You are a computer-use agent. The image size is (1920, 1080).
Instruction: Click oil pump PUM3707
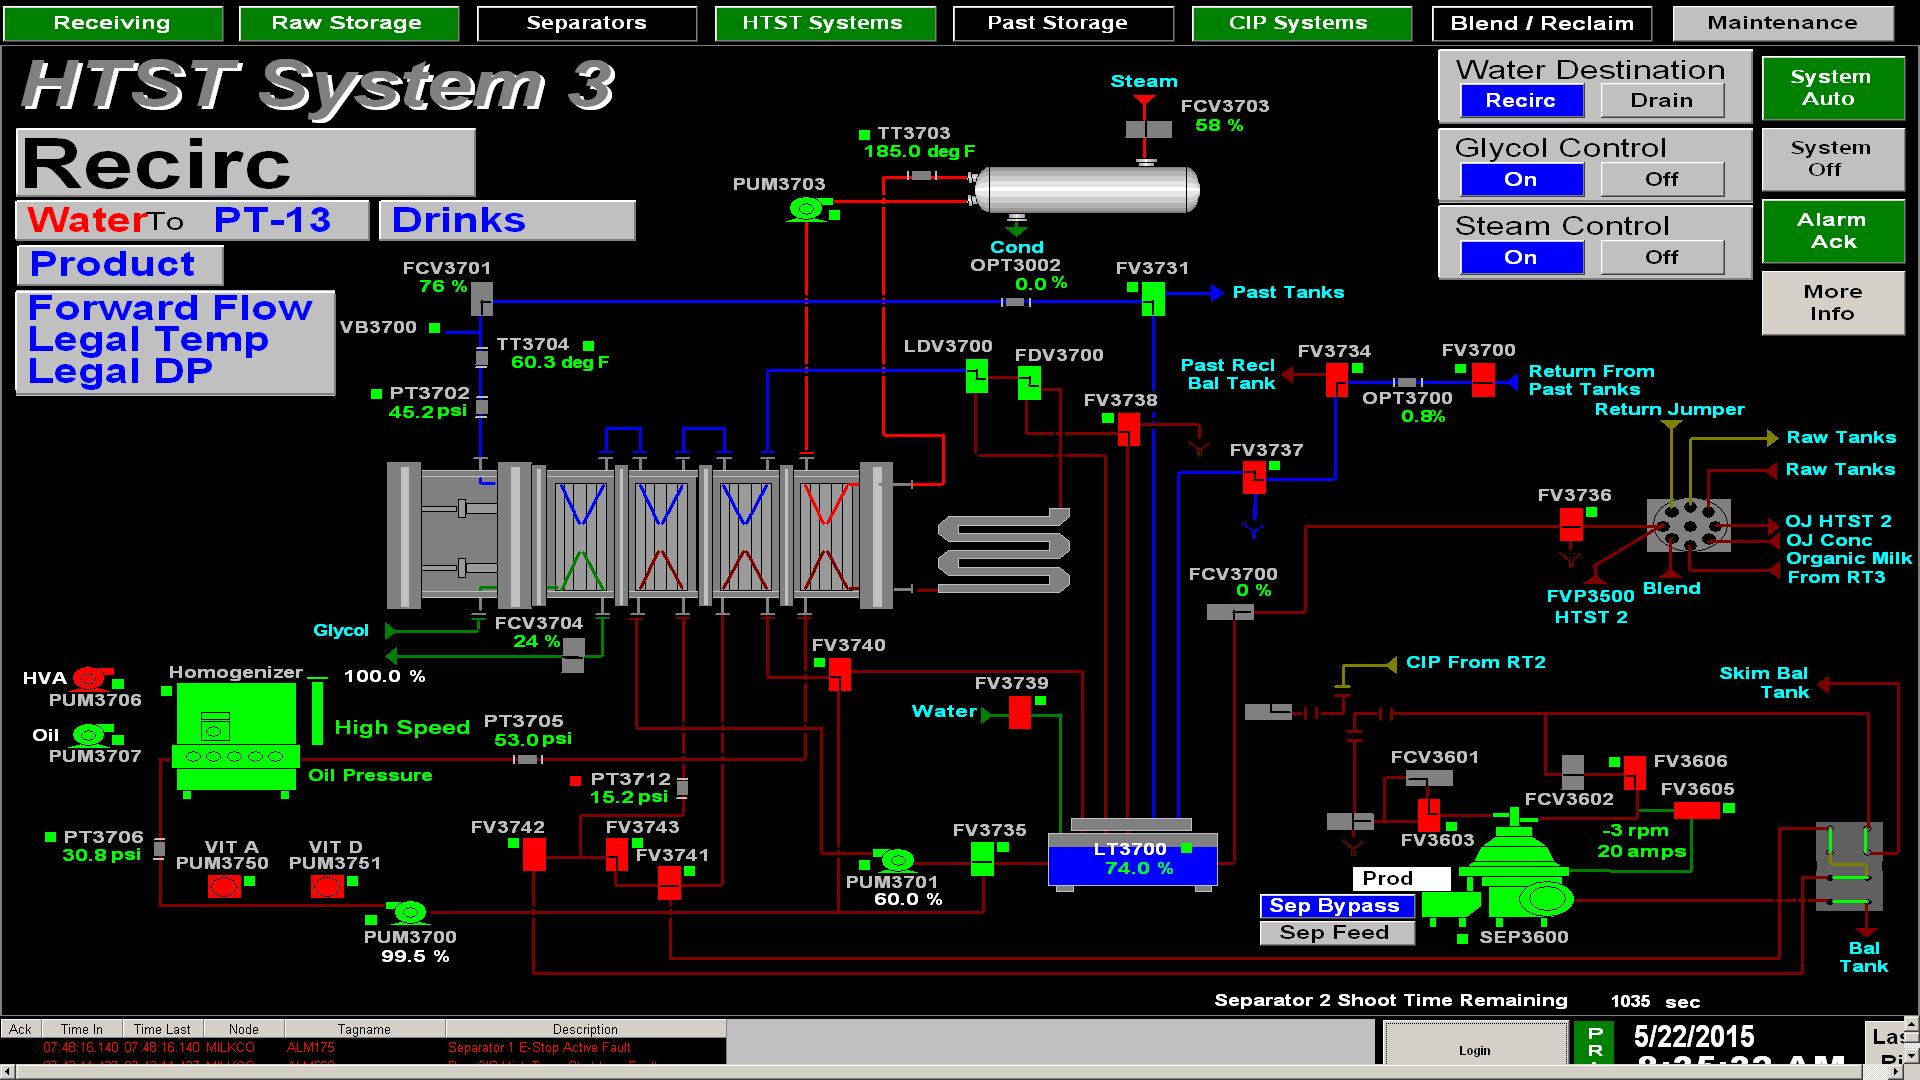coord(91,735)
